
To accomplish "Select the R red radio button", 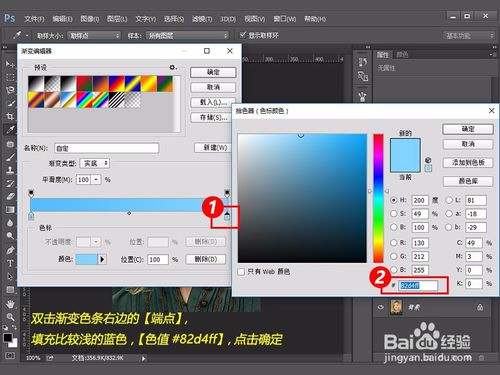I will tap(394, 243).
